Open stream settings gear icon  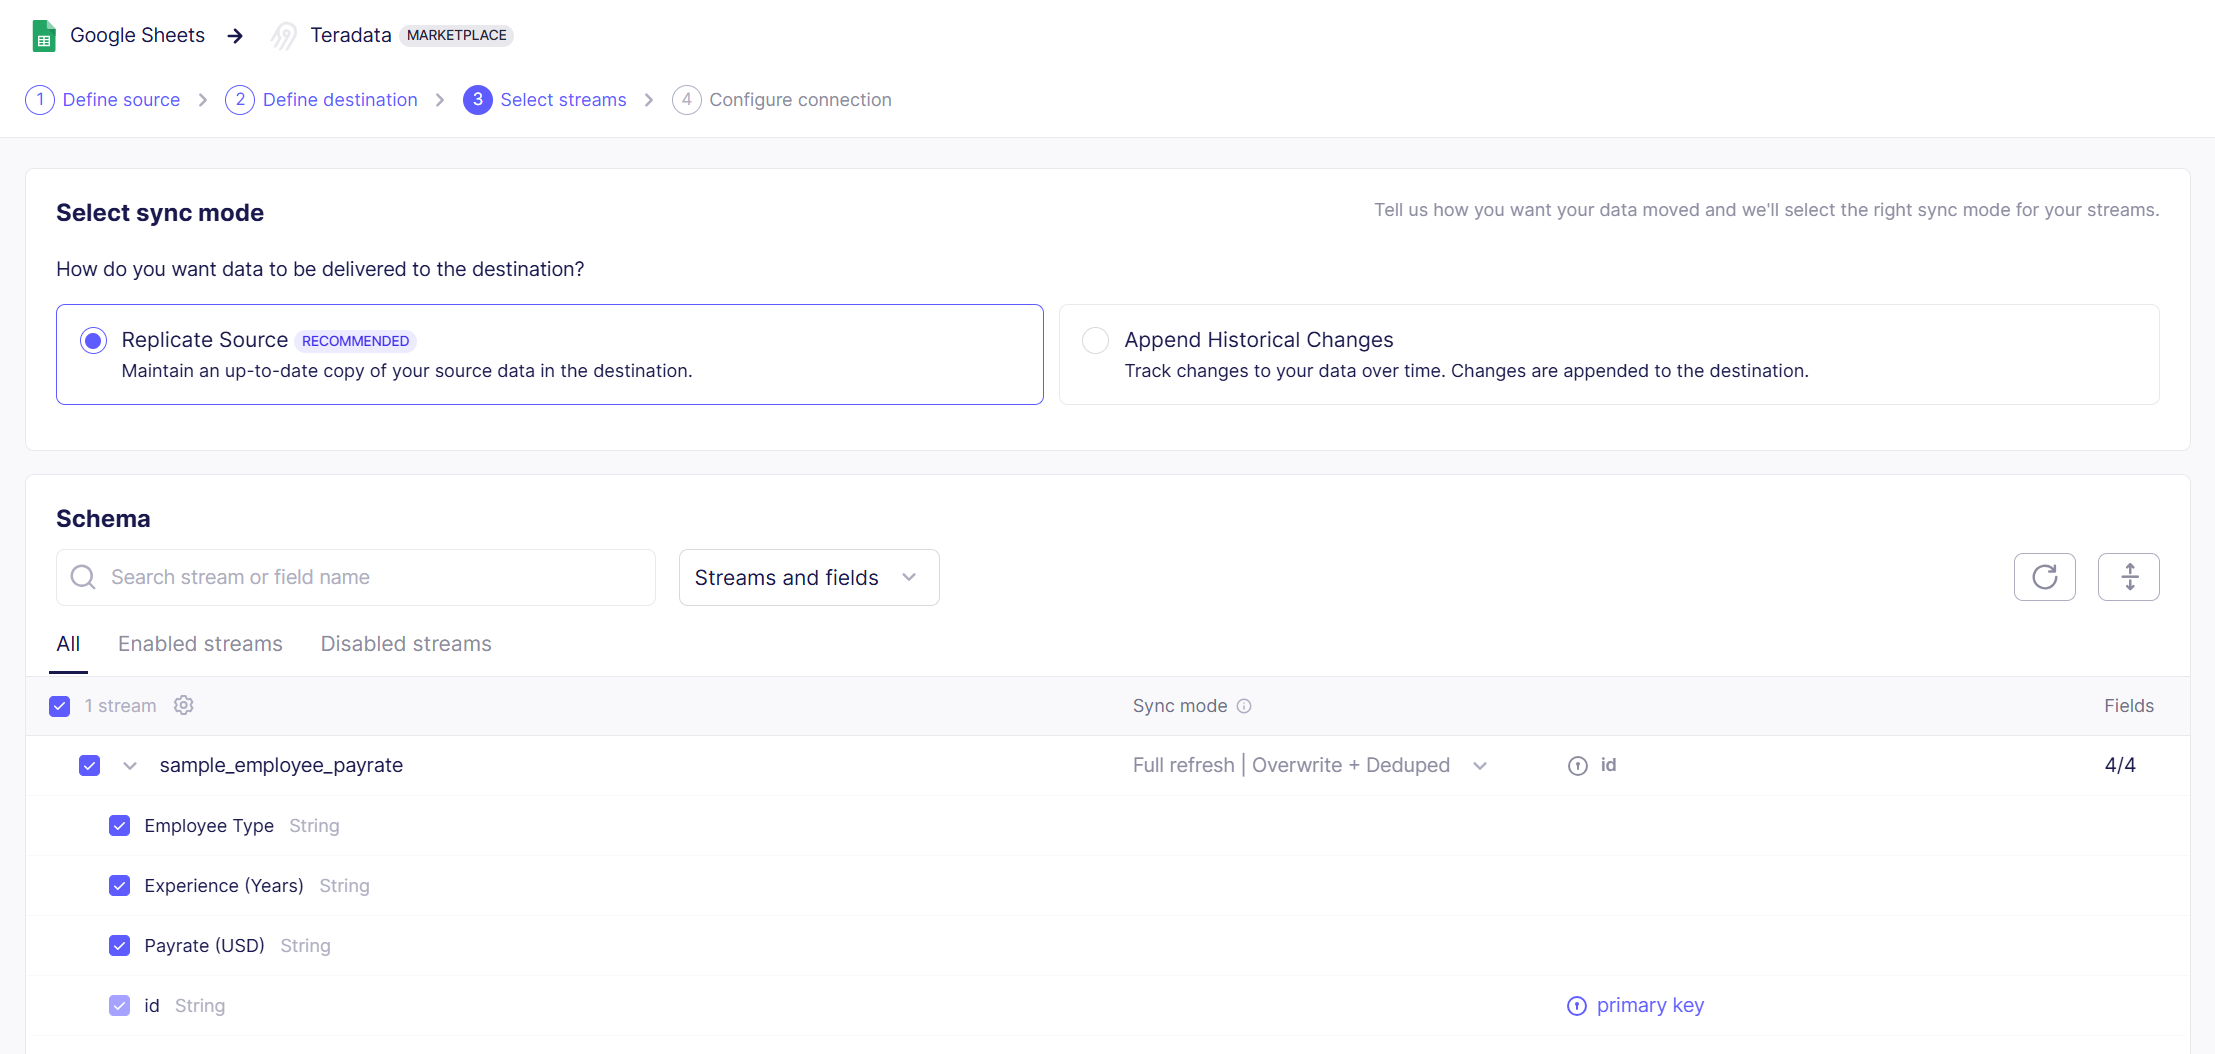[184, 705]
